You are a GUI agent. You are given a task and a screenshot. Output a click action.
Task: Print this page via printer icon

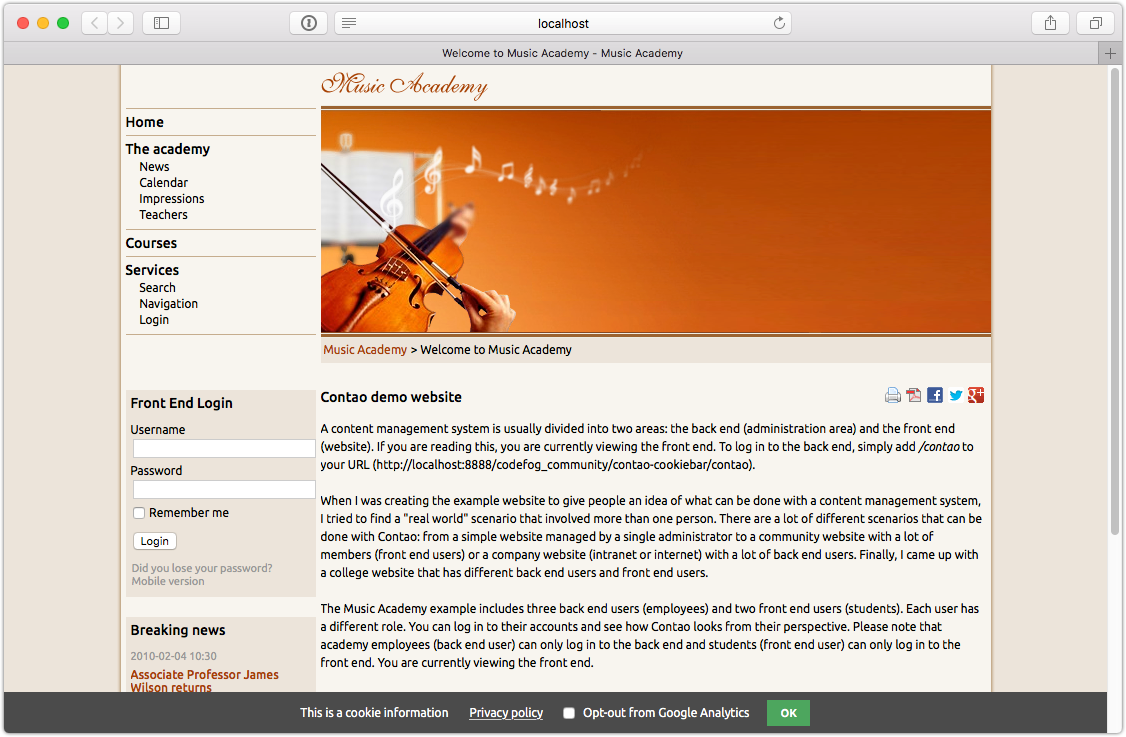coord(893,395)
